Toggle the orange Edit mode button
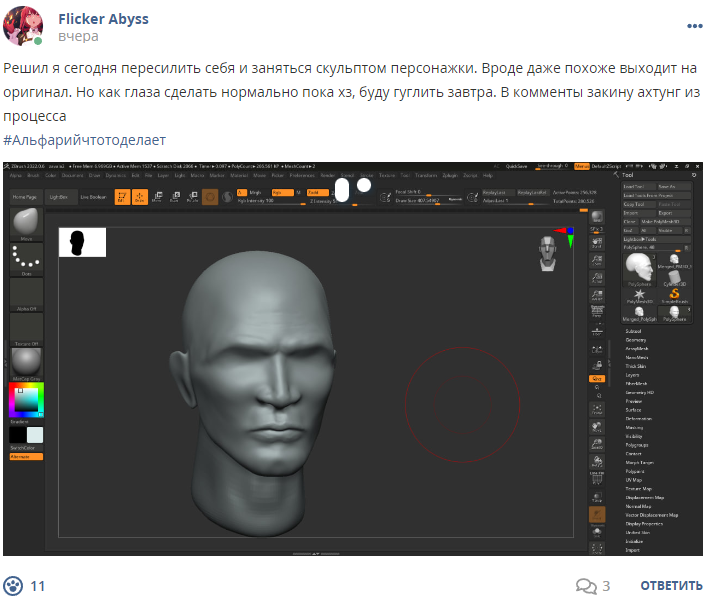This screenshot has width=715, height=606. 122,197
